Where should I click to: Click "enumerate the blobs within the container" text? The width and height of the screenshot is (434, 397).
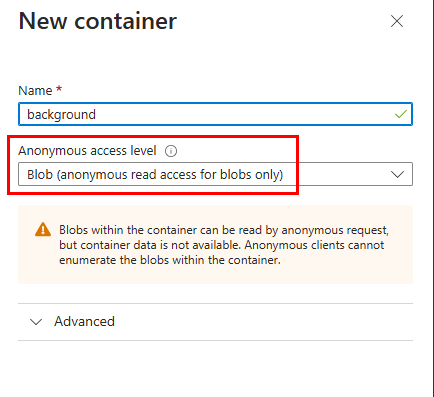click(170, 260)
